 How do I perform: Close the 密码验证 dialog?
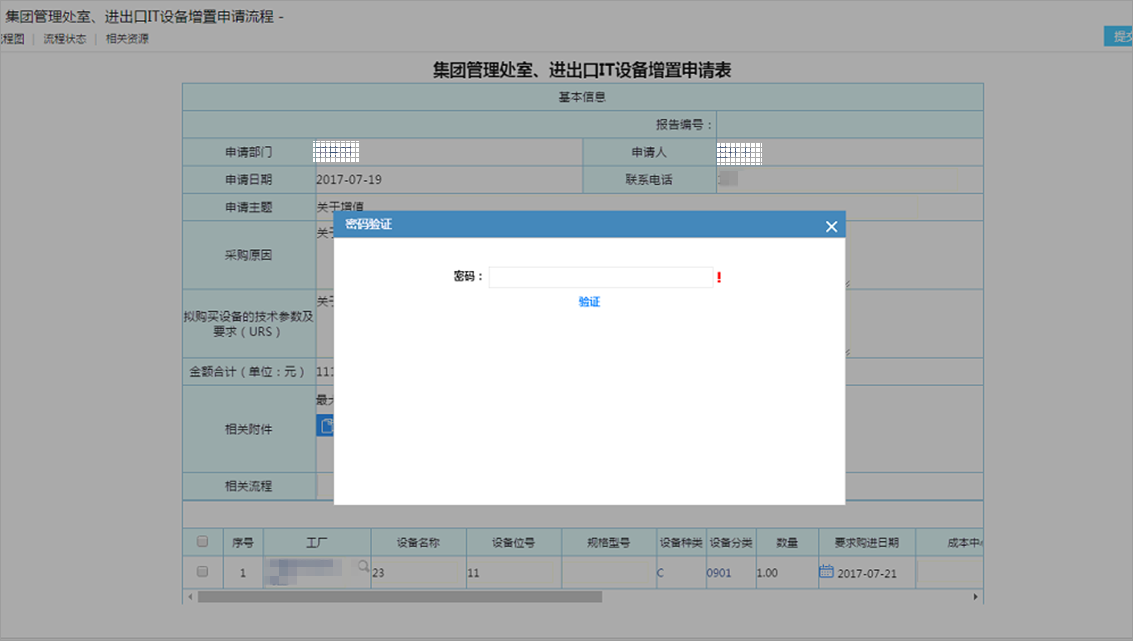point(831,226)
